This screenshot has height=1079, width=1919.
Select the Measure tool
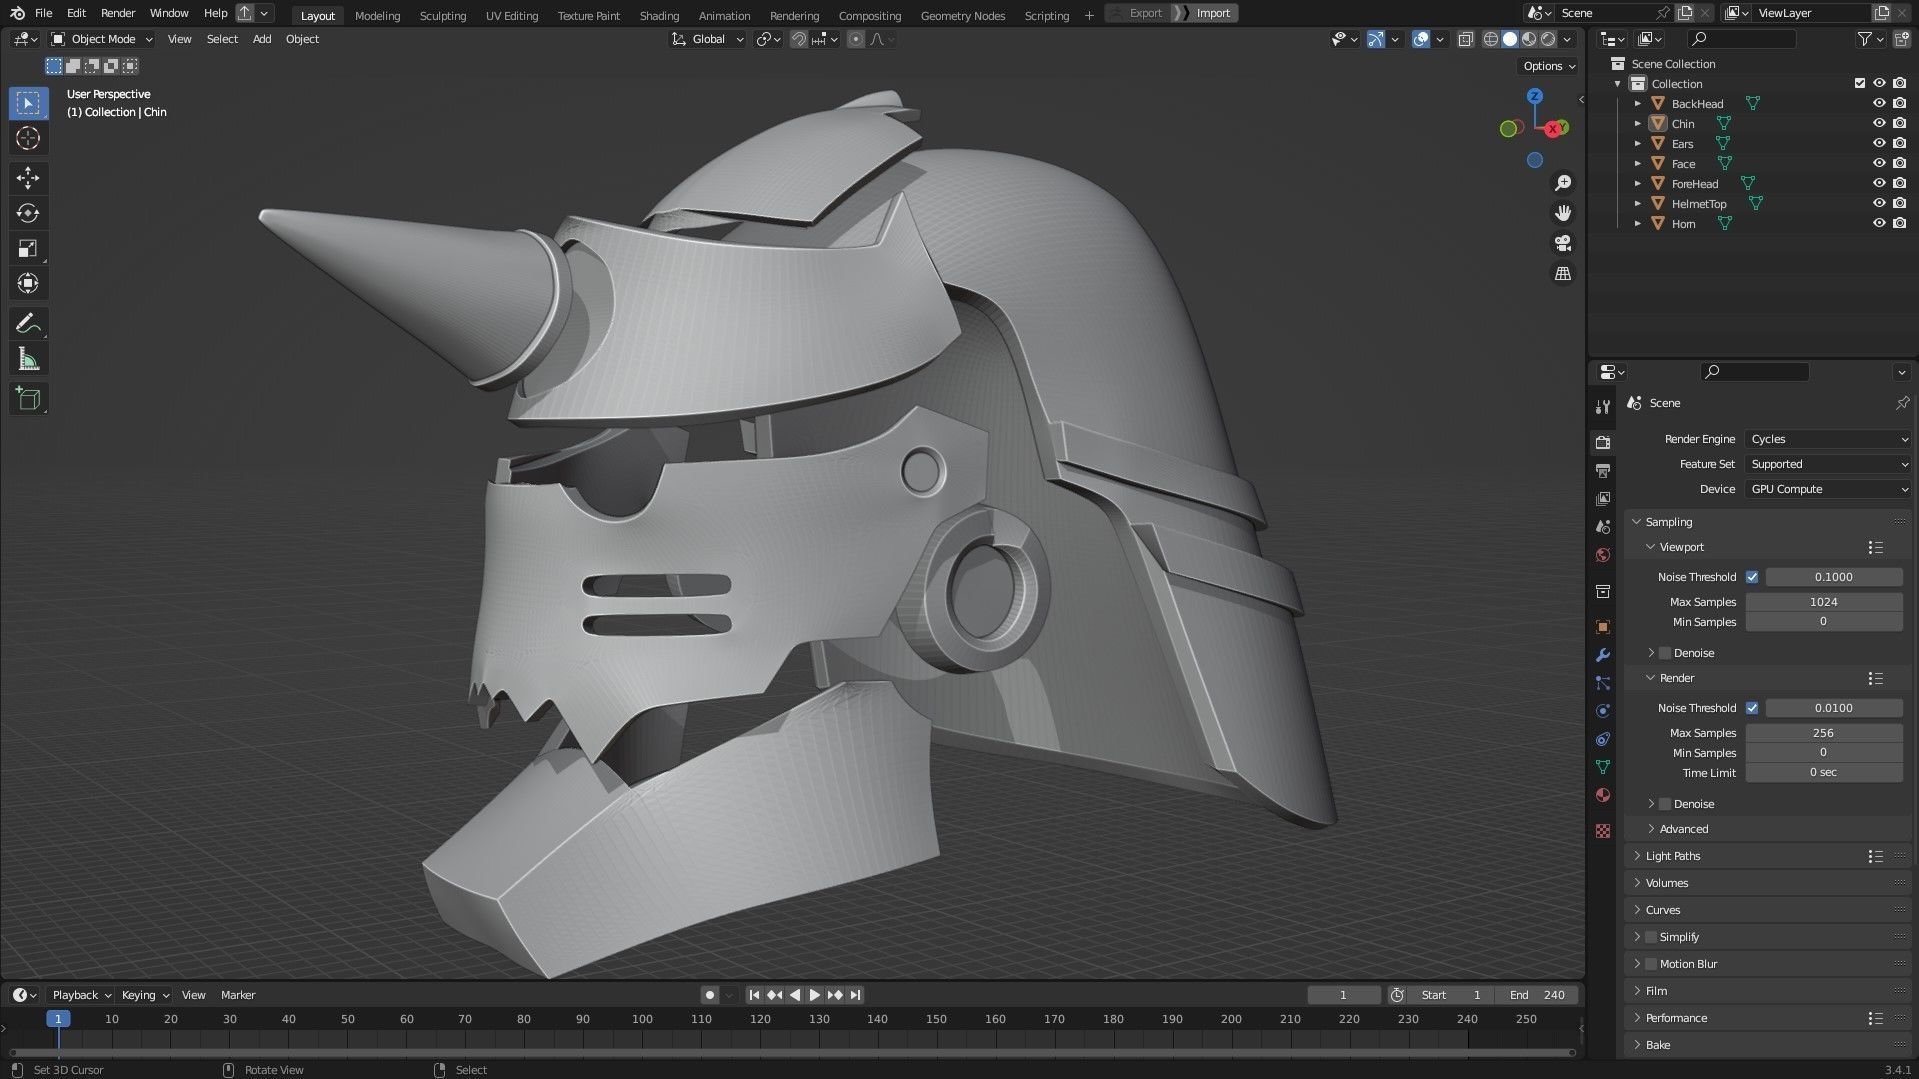(x=28, y=359)
